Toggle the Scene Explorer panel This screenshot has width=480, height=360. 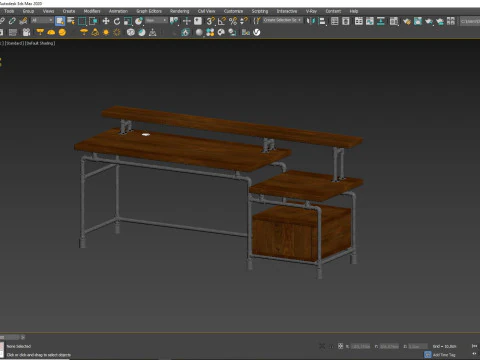click(335, 21)
